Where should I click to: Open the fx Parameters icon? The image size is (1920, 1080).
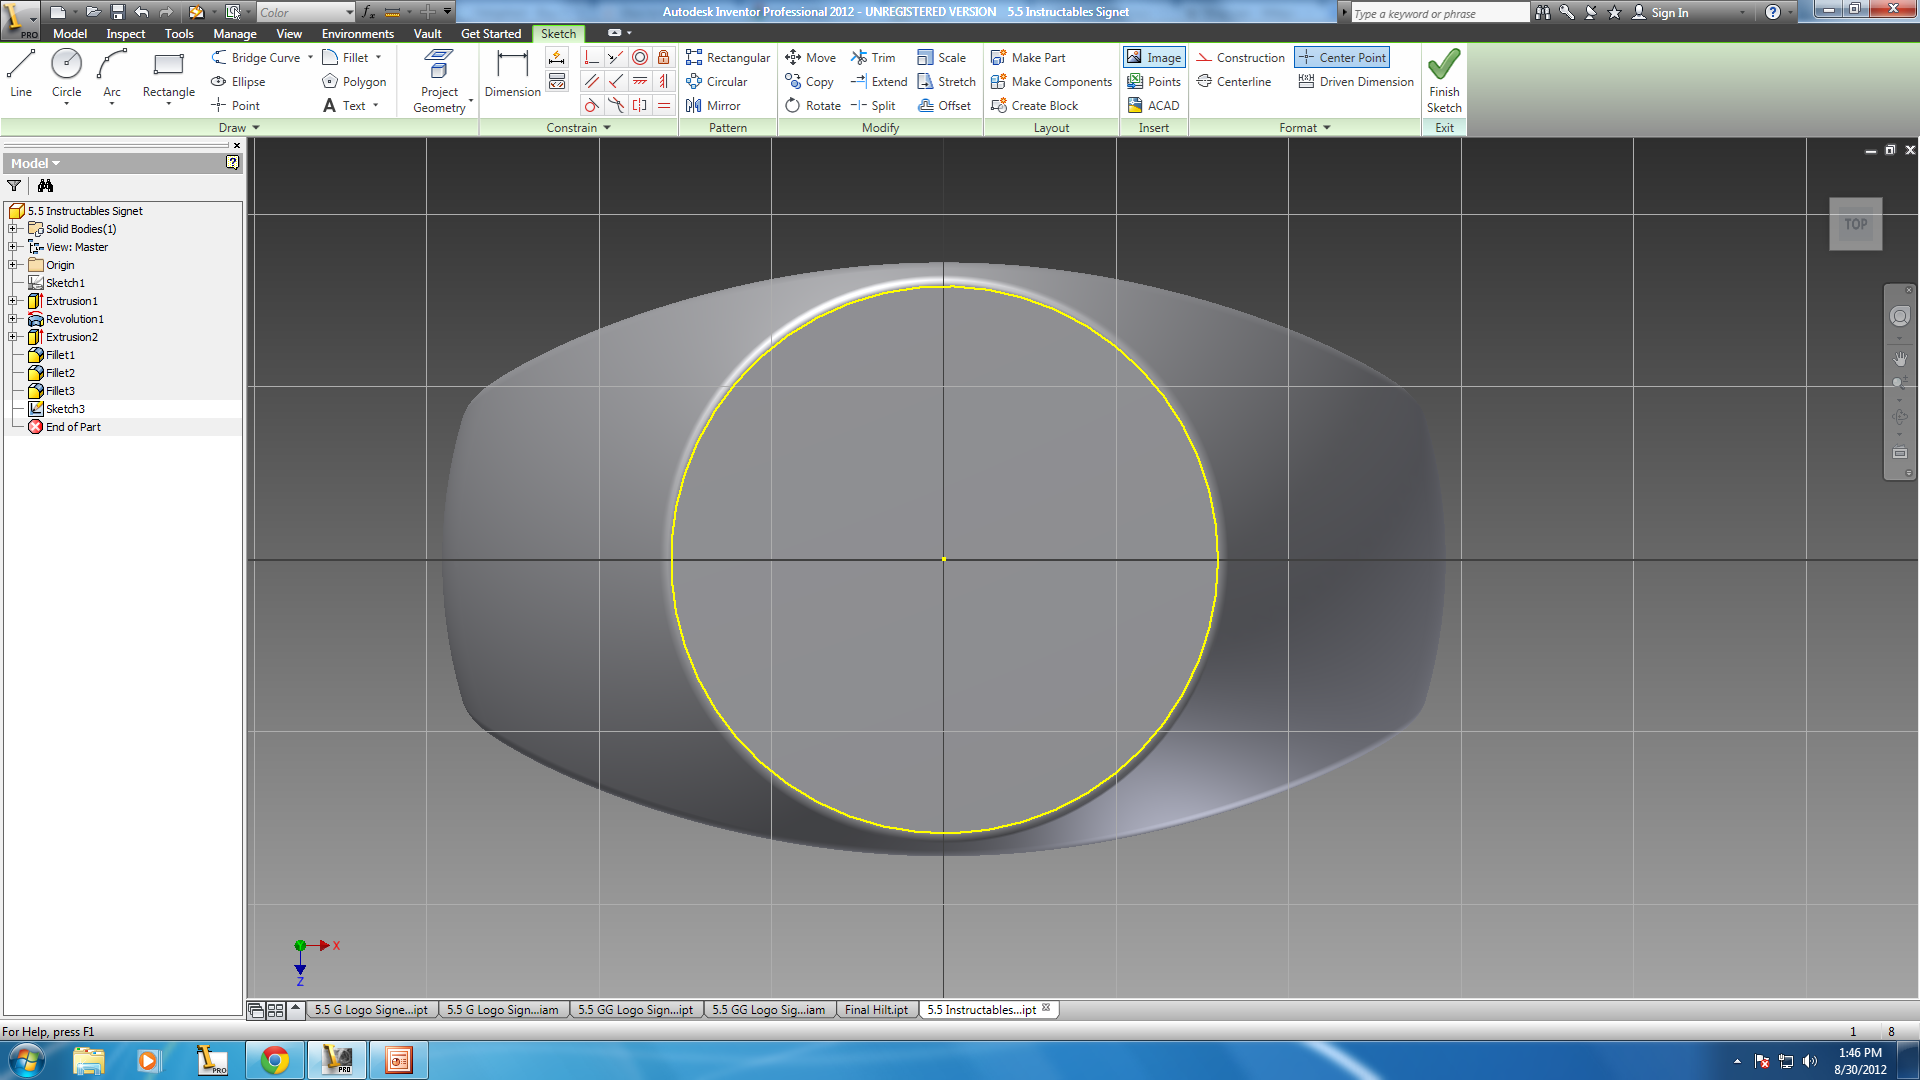click(x=368, y=12)
